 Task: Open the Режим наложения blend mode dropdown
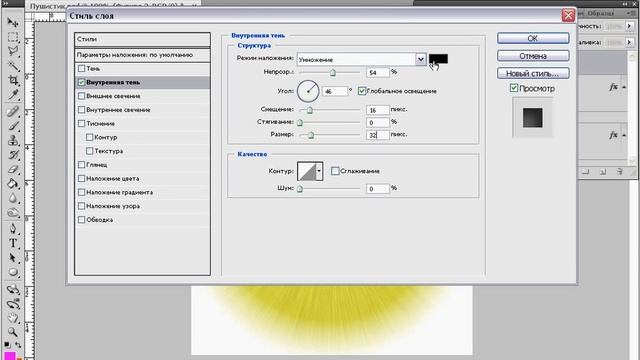[420, 60]
